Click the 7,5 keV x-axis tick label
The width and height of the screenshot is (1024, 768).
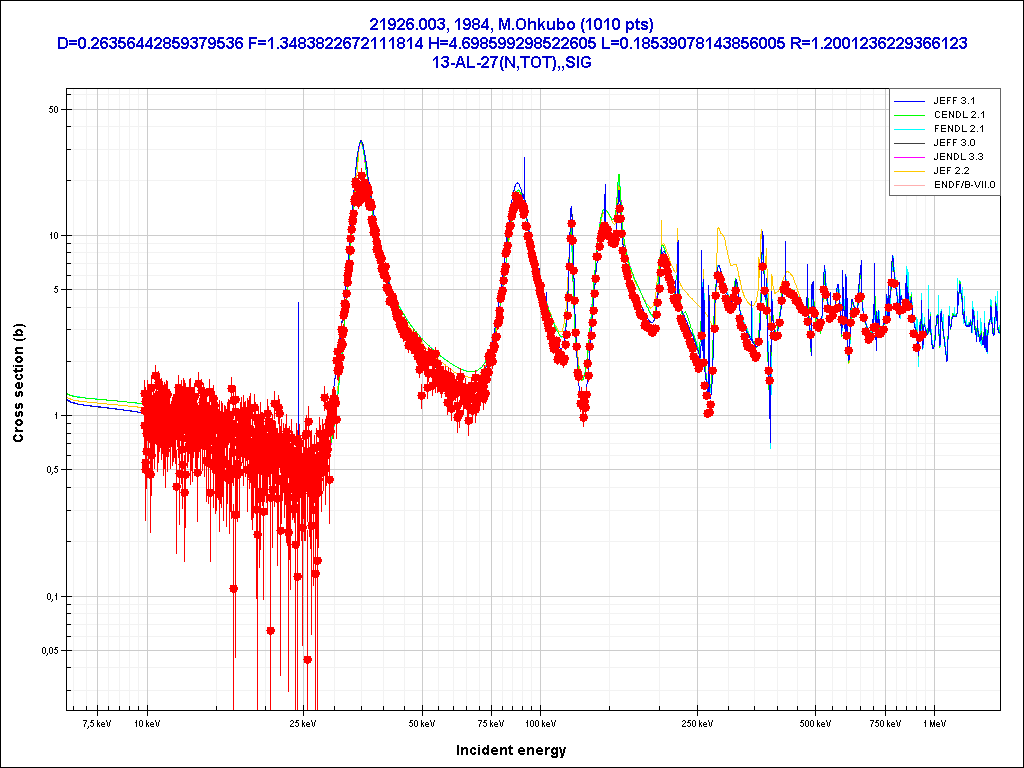coord(98,723)
